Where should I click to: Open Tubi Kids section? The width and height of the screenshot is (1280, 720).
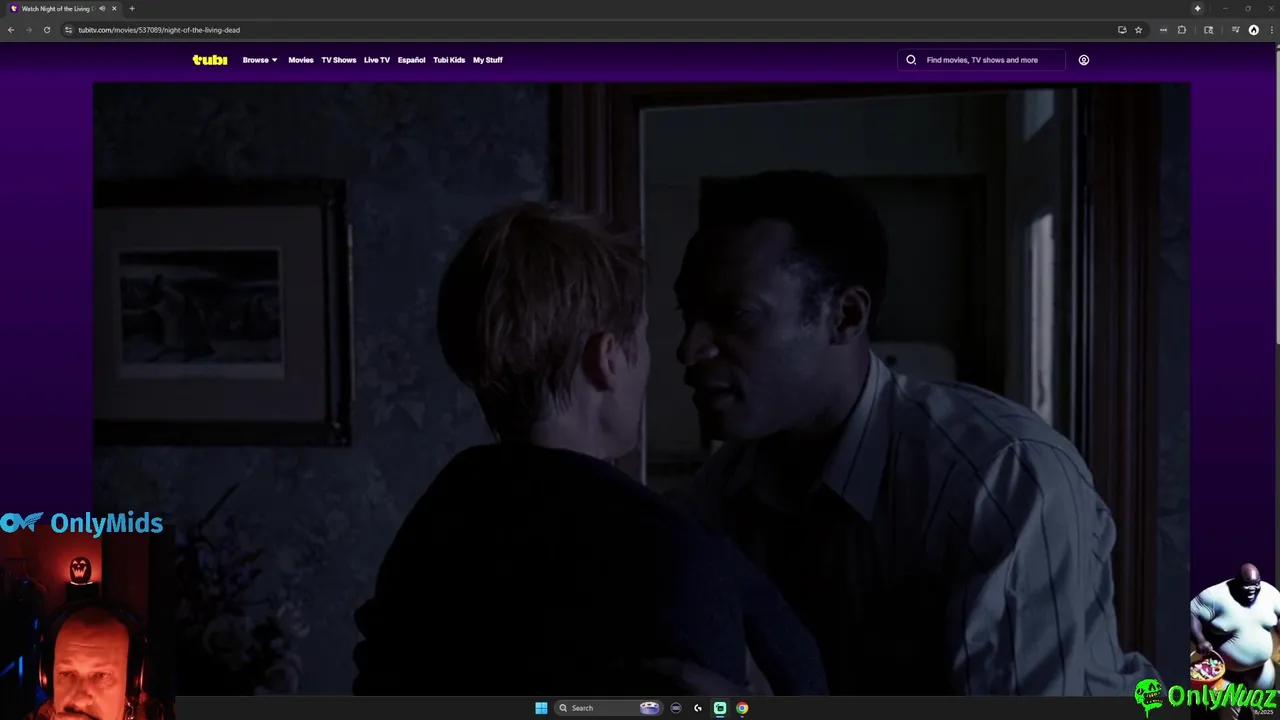click(x=449, y=60)
